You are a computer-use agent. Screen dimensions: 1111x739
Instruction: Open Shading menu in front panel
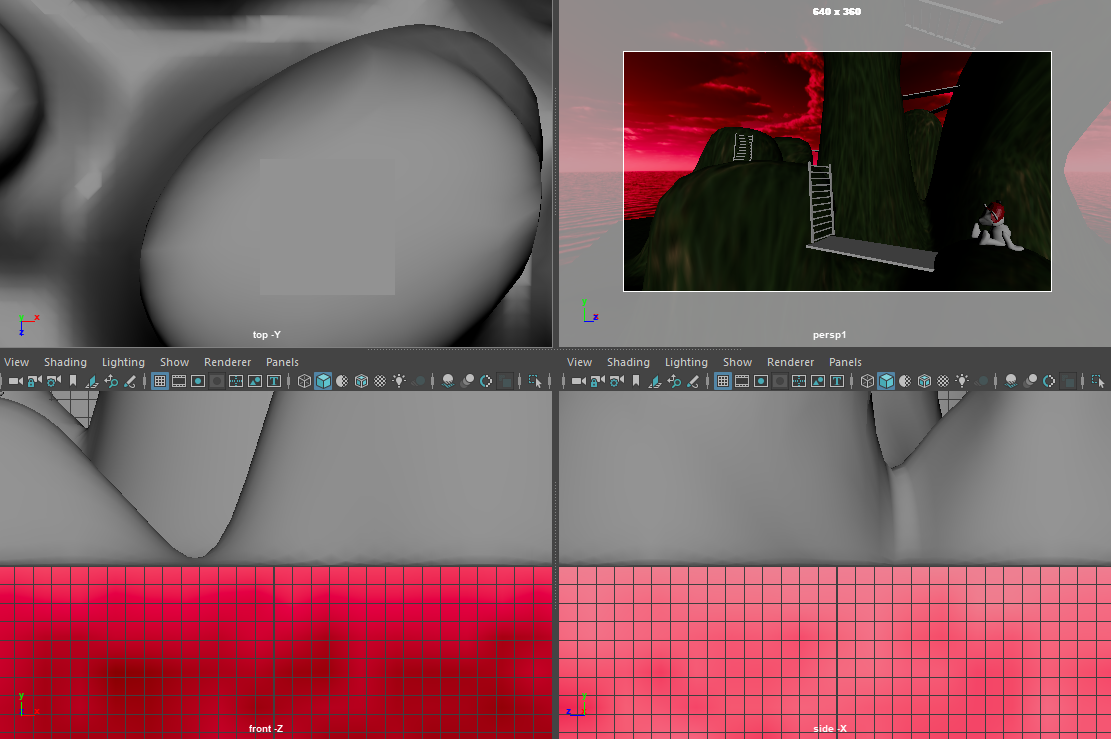point(65,362)
